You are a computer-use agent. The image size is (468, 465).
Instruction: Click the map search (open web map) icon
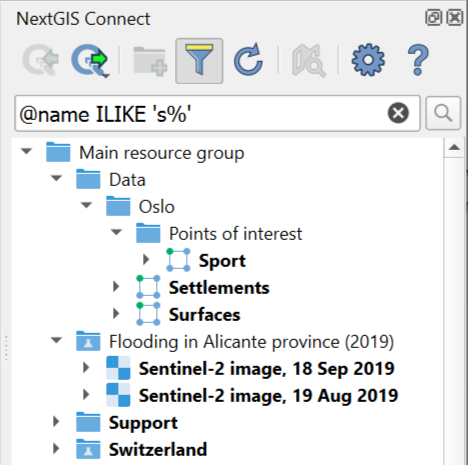click(x=309, y=61)
